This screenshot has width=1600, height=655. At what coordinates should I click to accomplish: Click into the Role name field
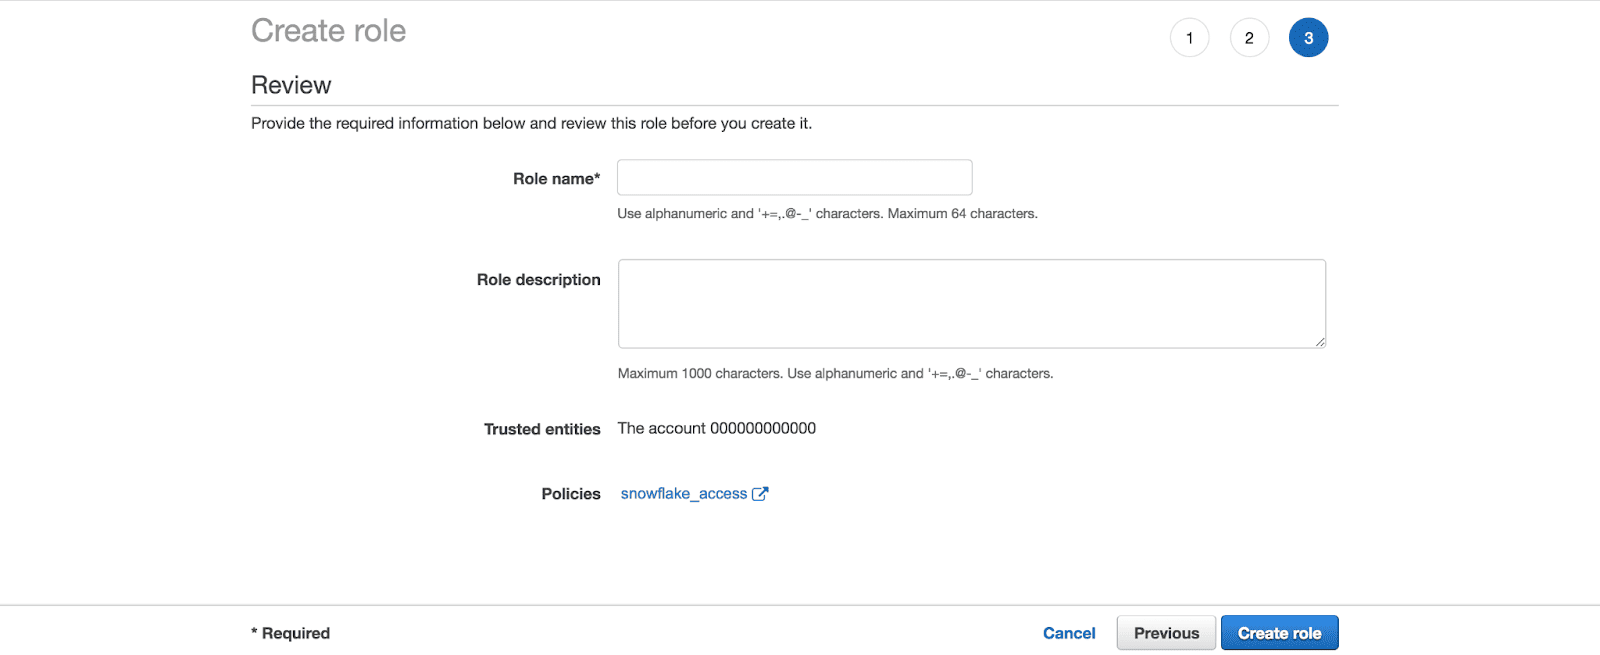tap(793, 177)
